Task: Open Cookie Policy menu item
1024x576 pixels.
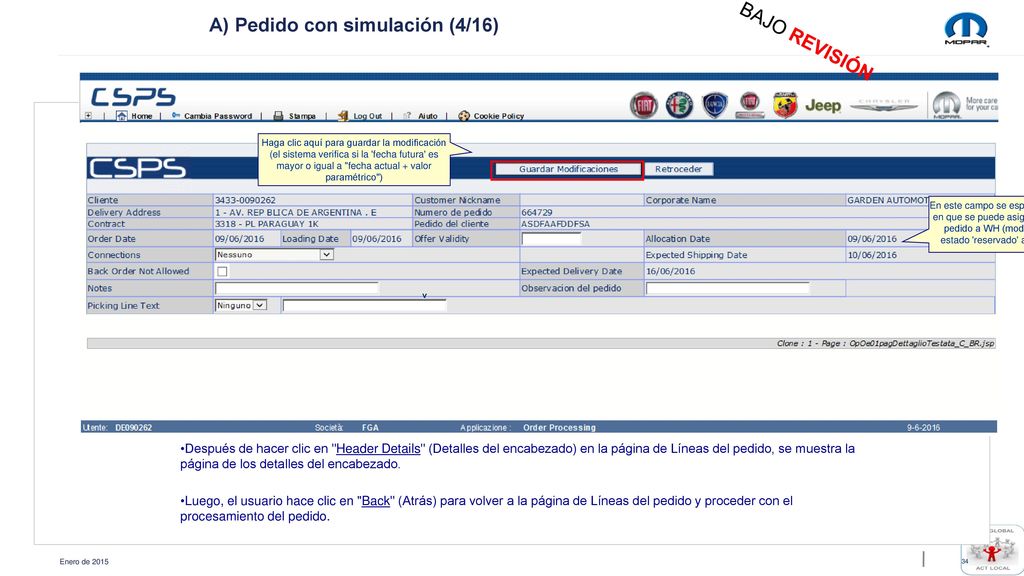Action: (499, 116)
